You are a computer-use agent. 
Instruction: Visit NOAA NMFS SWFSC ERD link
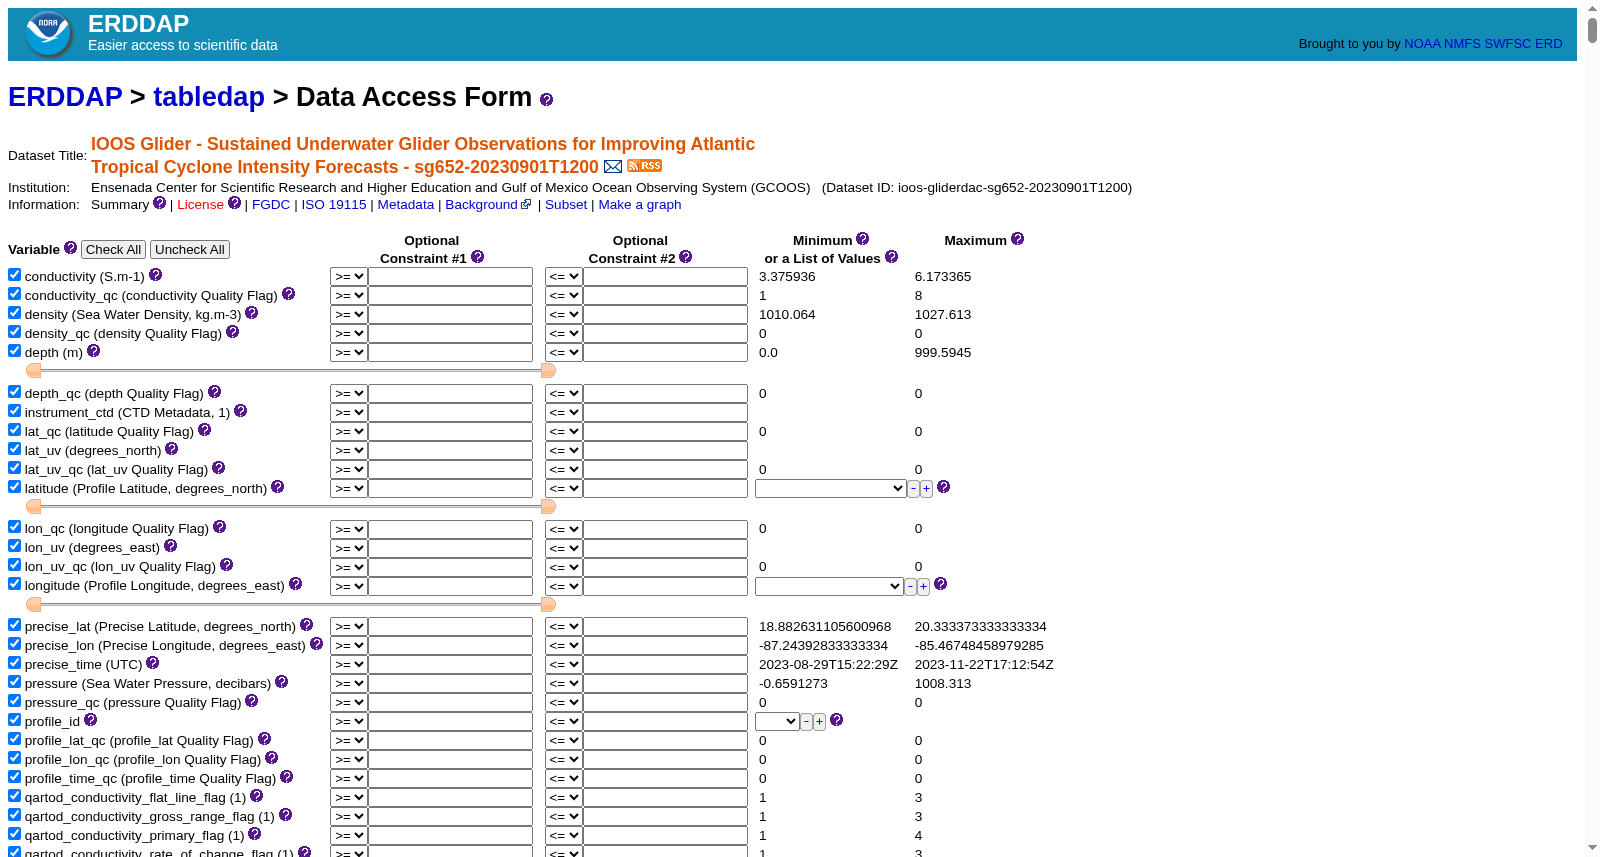click(x=1483, y=44)
